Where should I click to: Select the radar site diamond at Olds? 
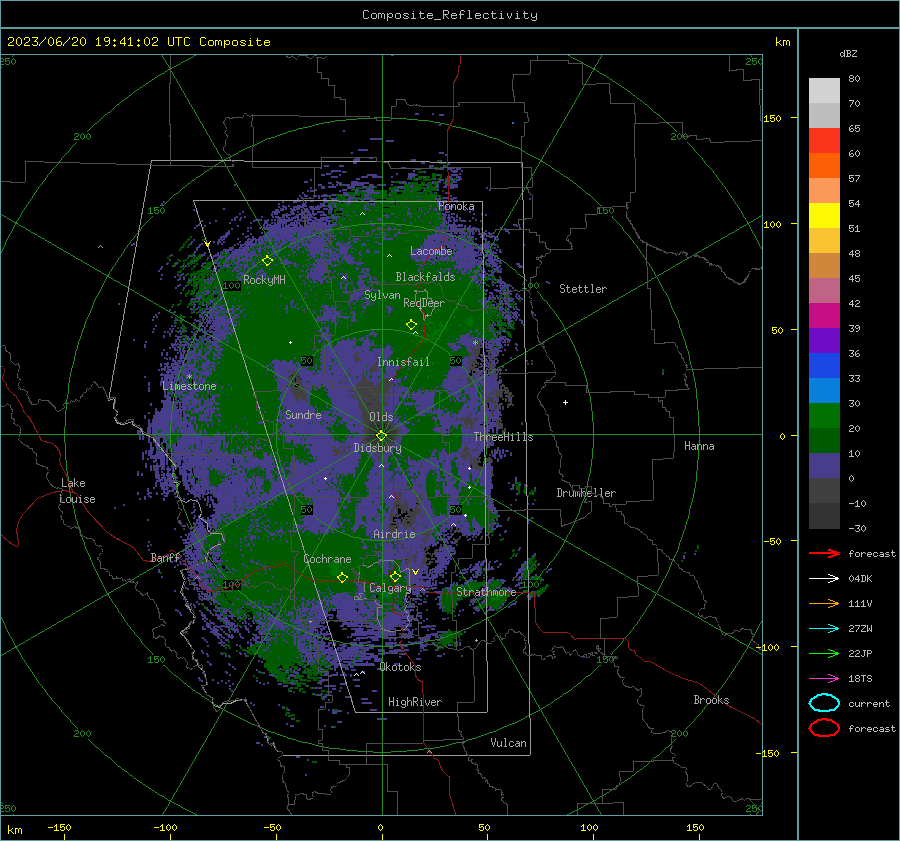pyautogui.click(x=381, y=436)
